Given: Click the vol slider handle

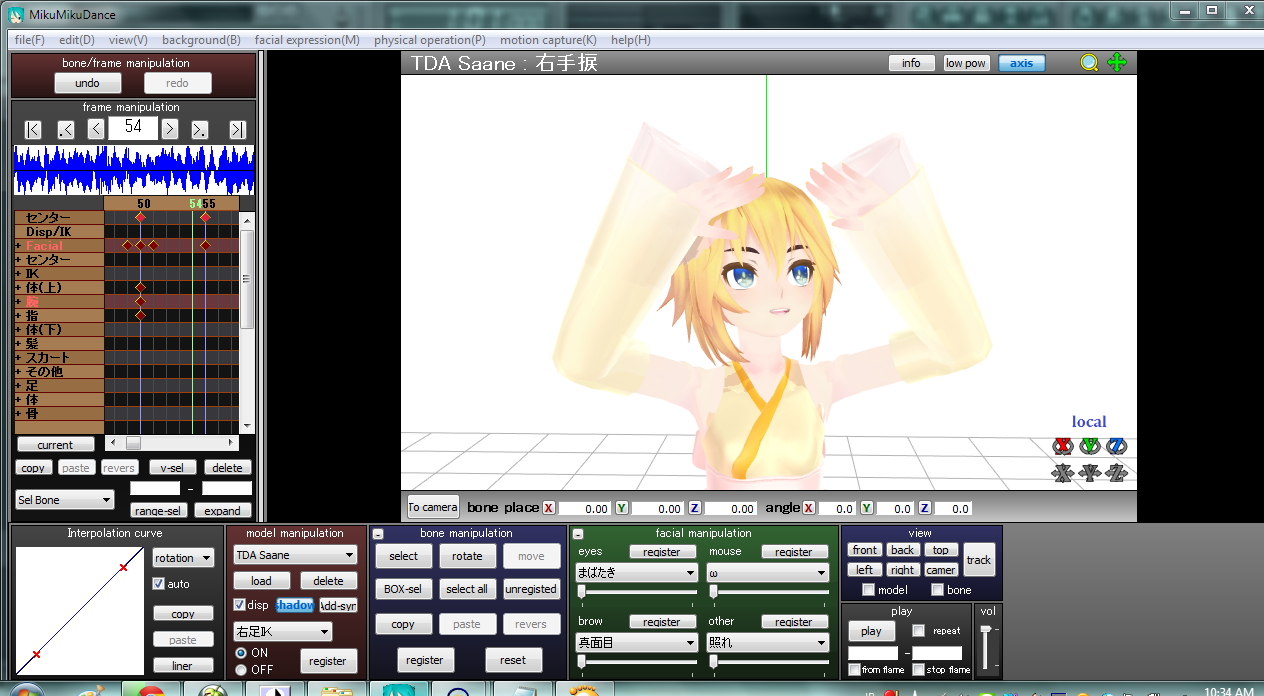Looking at the screenshot, I should point(987,629).
